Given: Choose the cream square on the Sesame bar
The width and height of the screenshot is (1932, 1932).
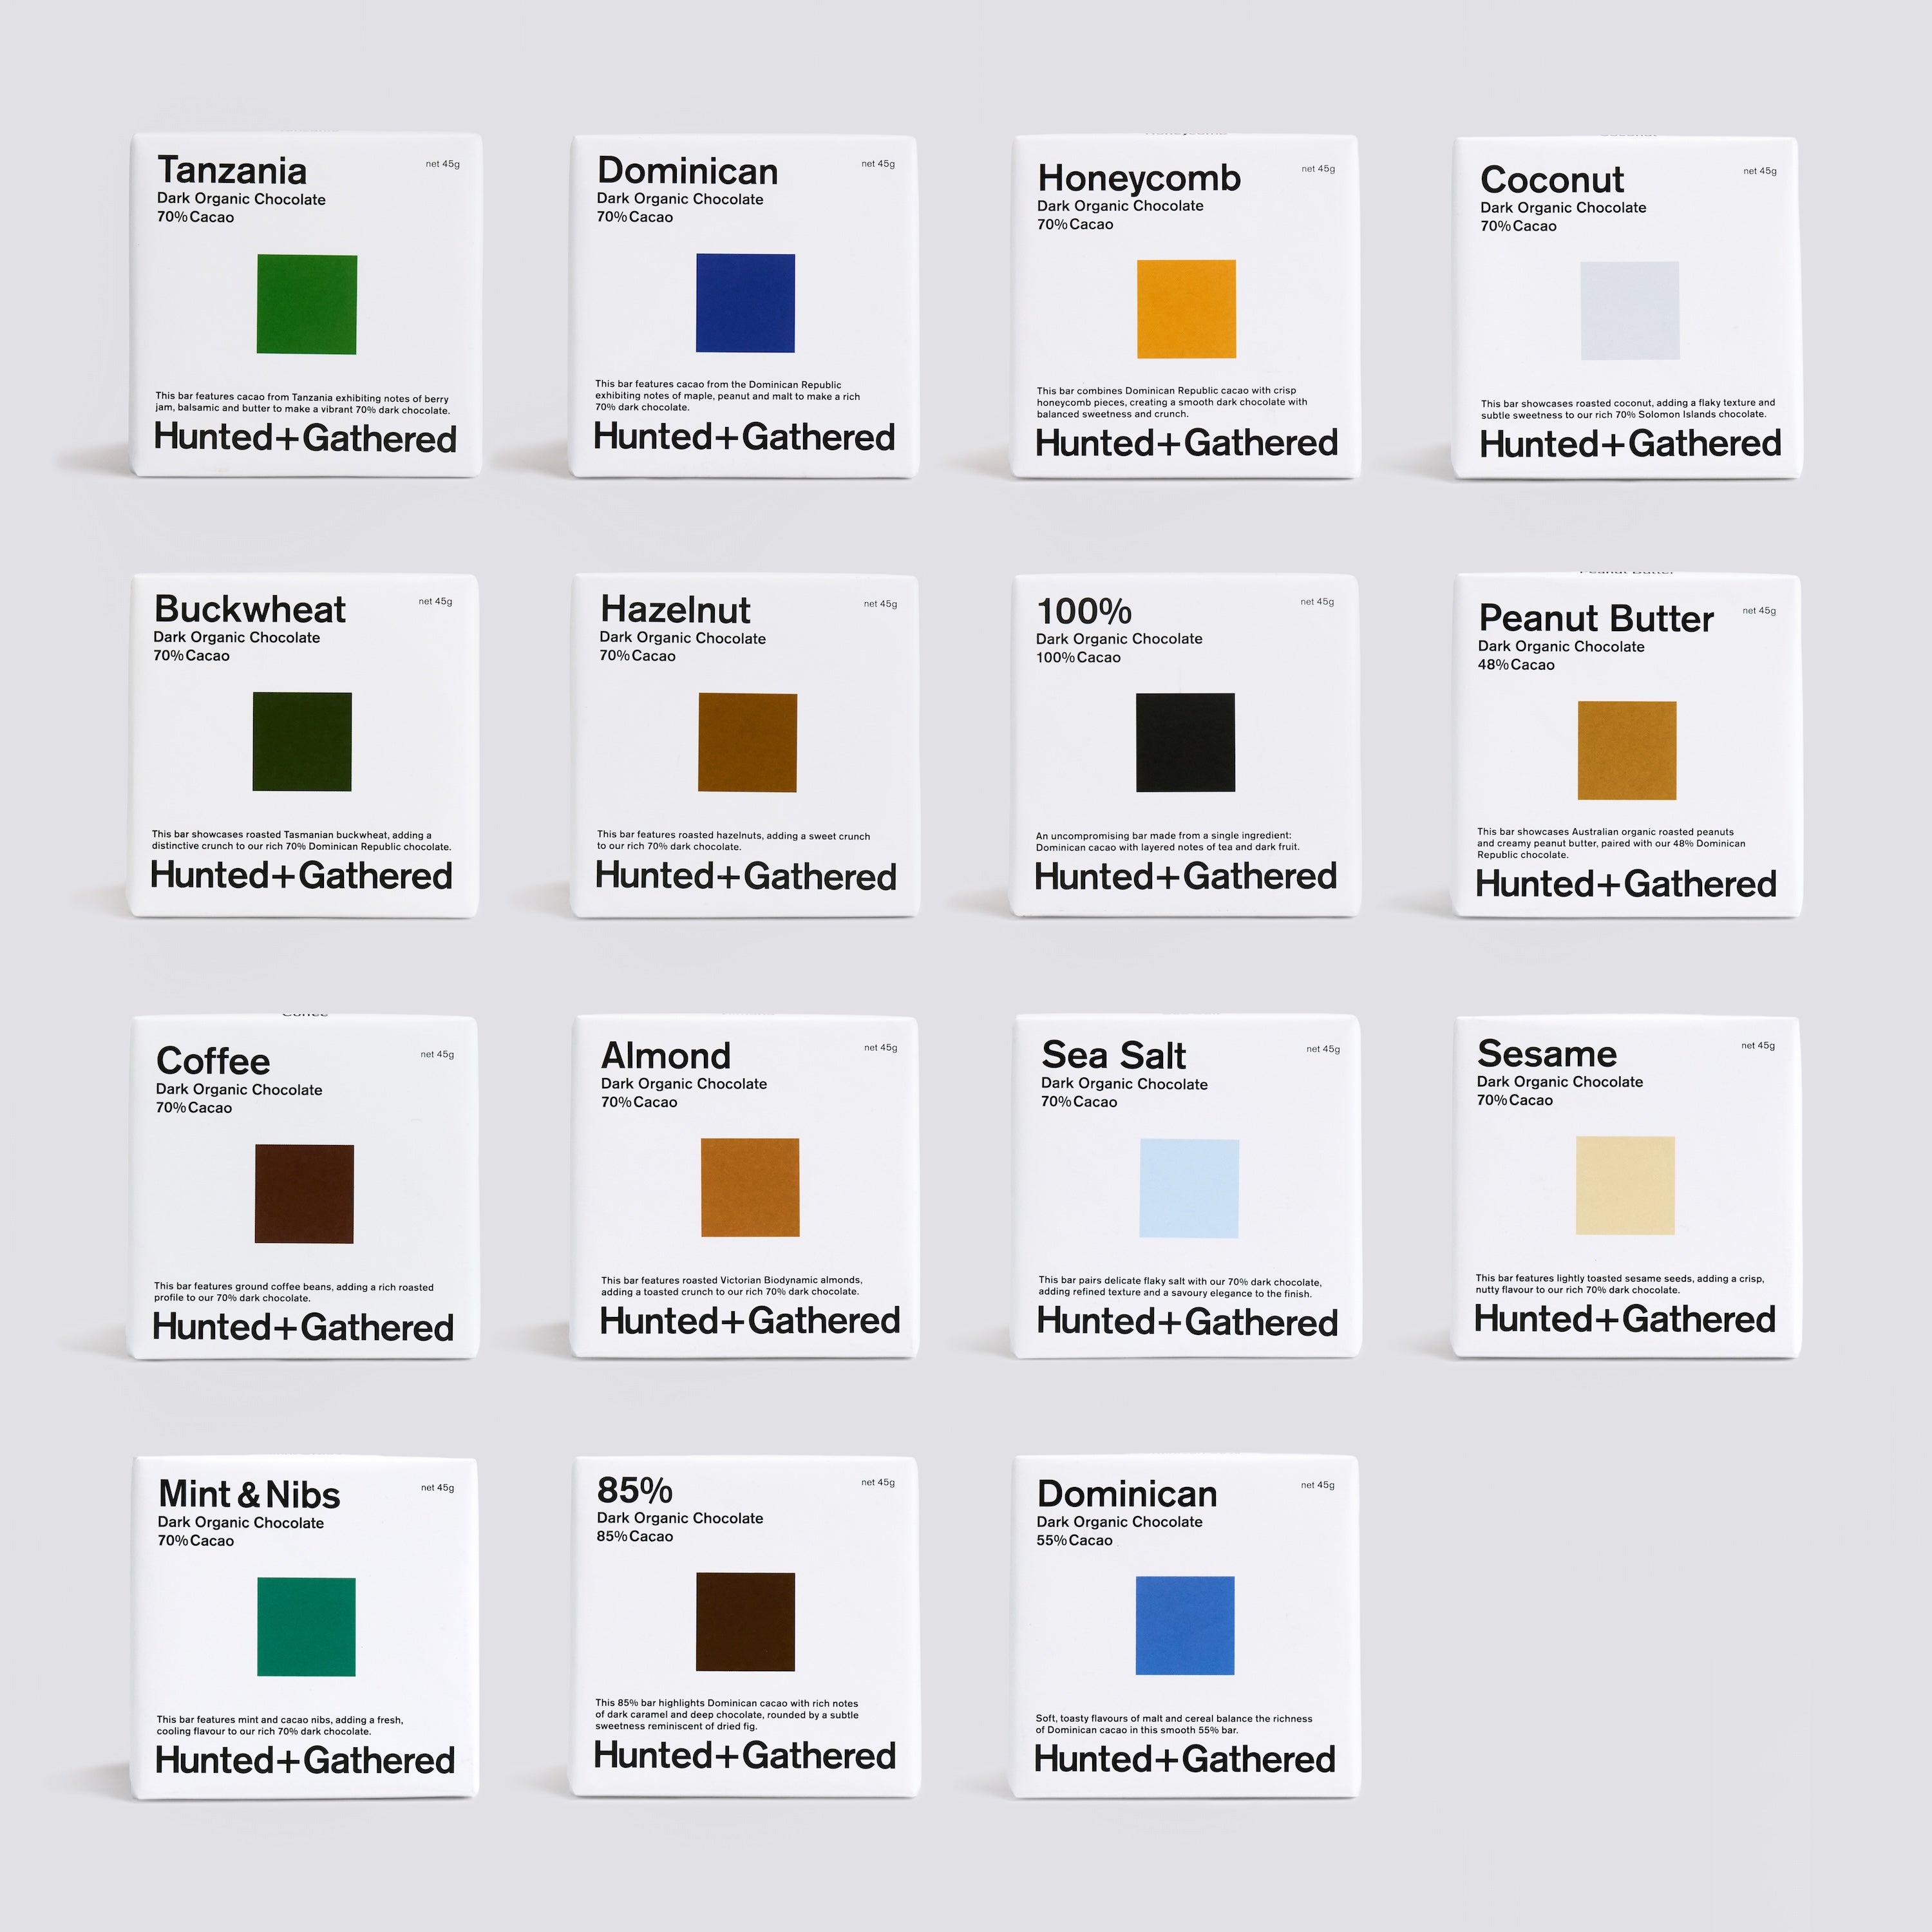Looking at the screenshot, I should [x=1626, y=1186].
